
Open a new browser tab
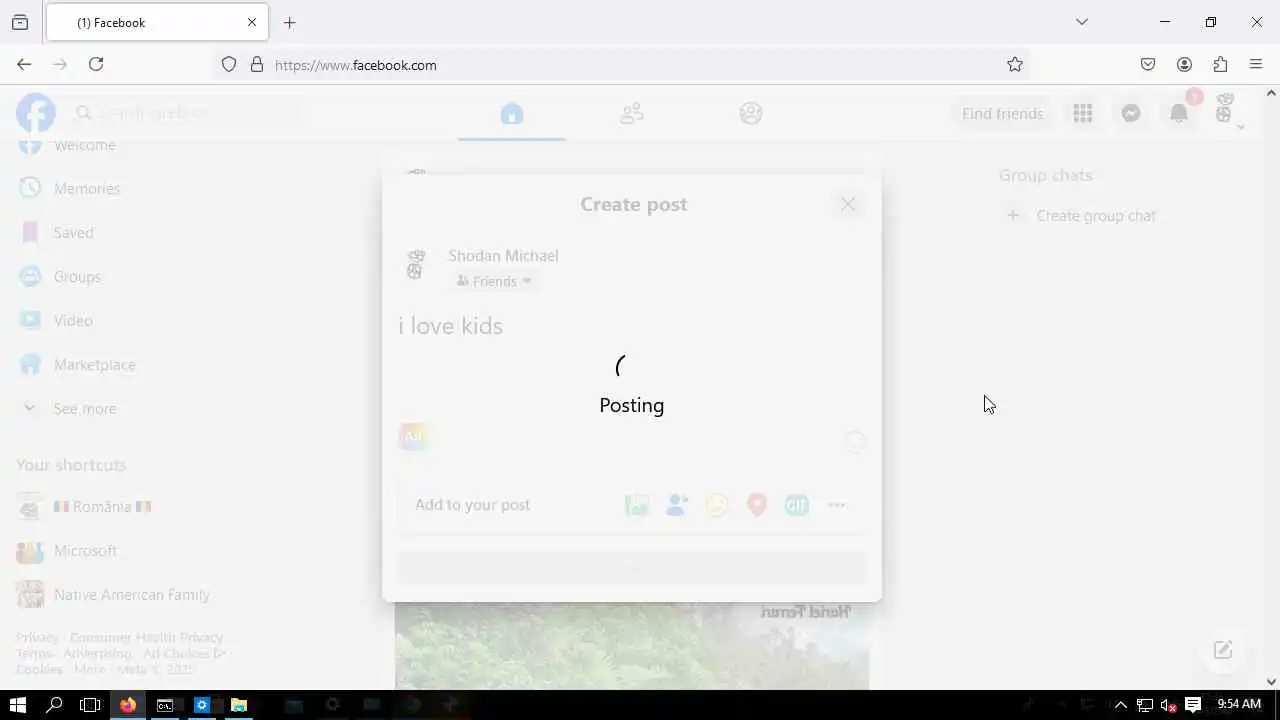(x=290, y=23)
